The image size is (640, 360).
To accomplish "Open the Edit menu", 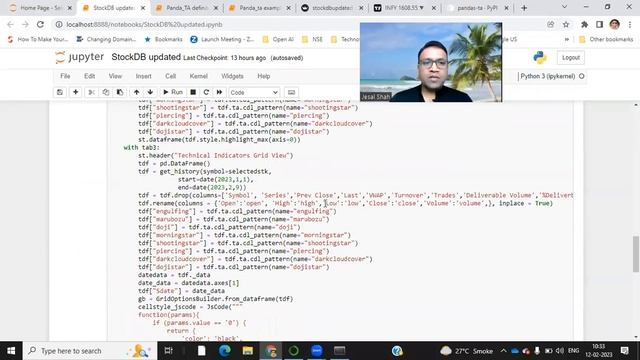I will [89, 76].
